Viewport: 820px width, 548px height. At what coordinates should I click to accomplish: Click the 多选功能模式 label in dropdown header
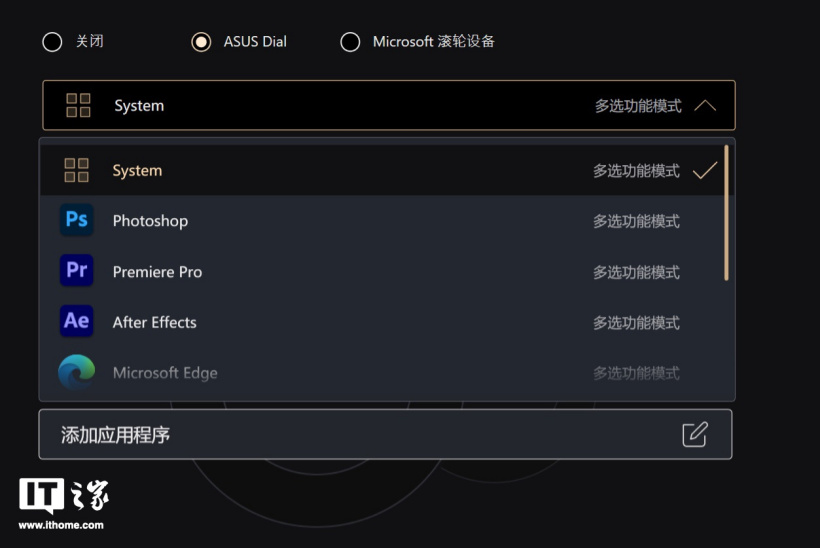click(x=638, y=106)
